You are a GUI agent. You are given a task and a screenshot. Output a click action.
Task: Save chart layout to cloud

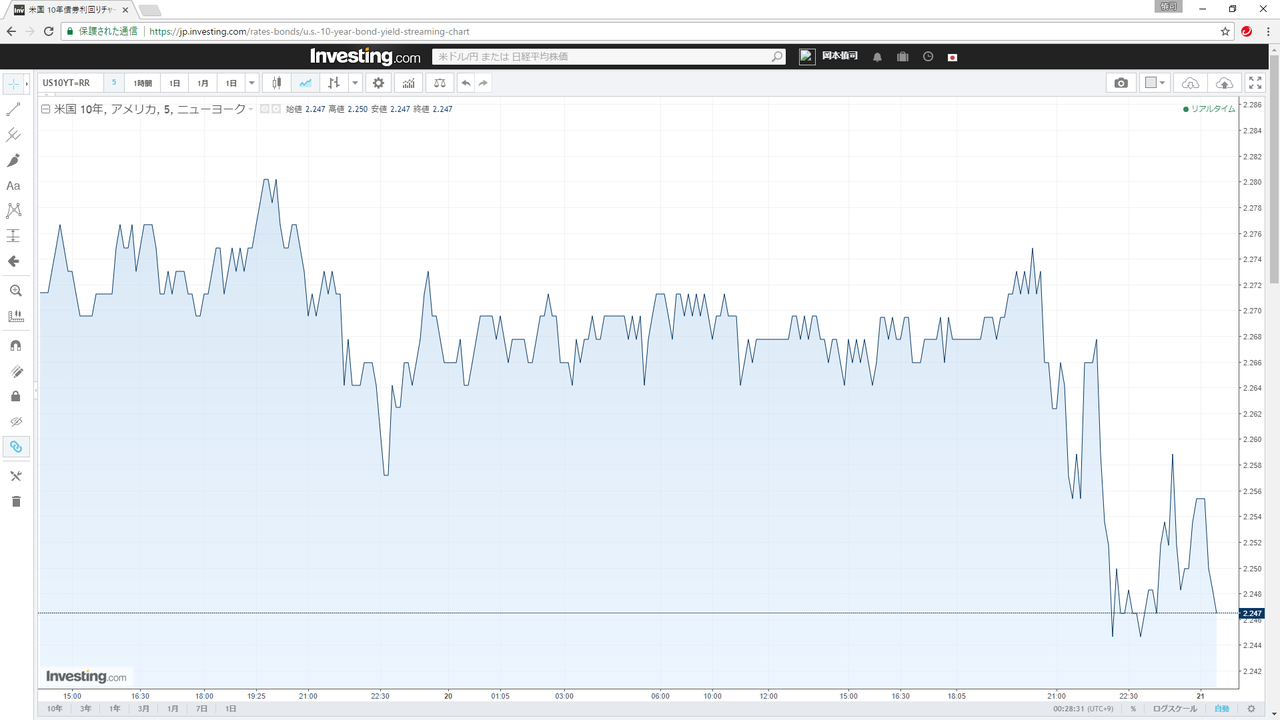click(1223, 83)
